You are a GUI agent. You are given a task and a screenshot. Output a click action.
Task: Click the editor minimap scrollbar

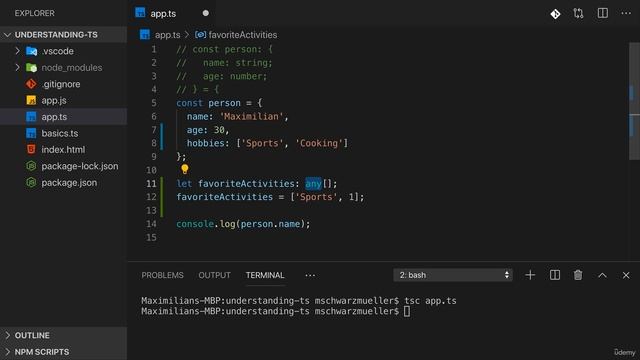[634, 101]
